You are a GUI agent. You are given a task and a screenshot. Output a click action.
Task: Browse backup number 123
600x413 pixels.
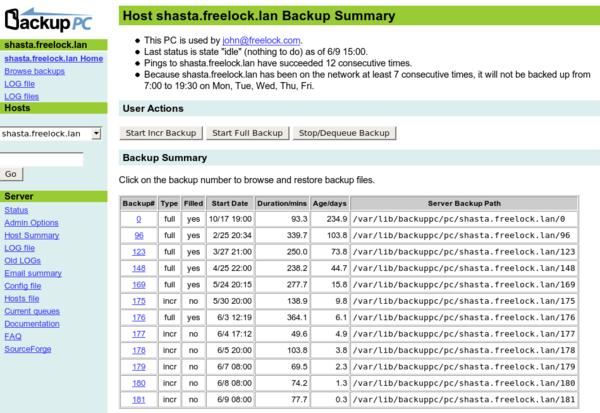tap(139, 252)
